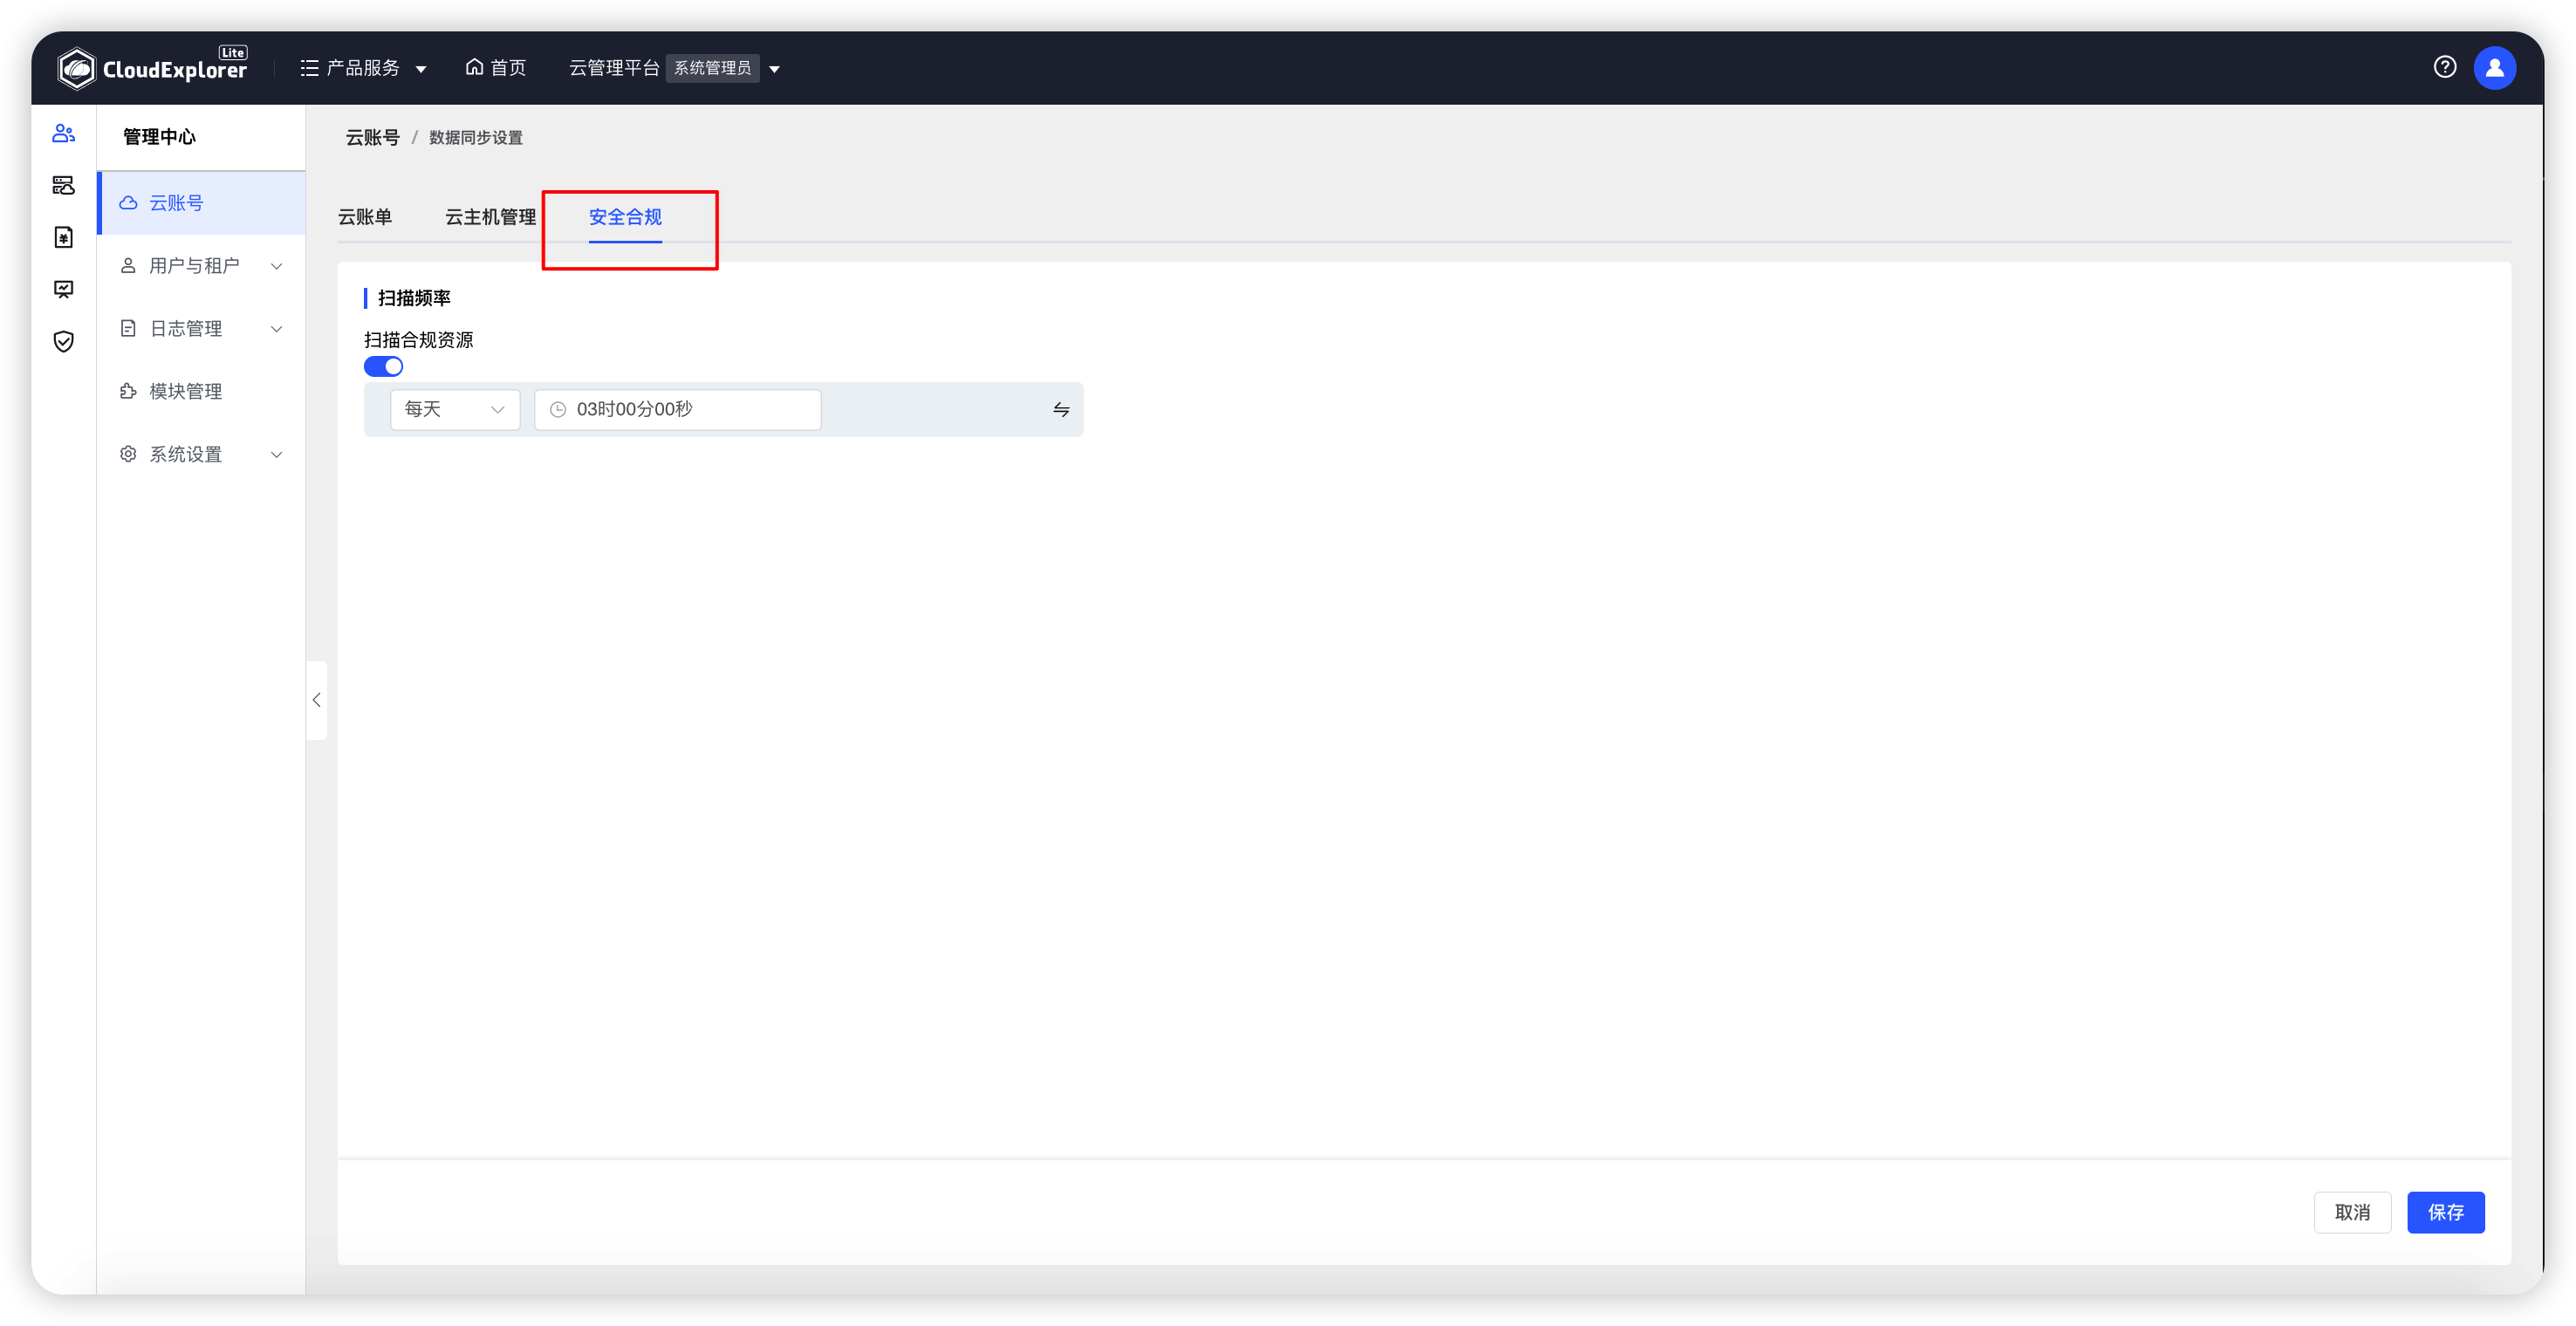The image size is (2576, 1326).
Task: Open the user avatar menu
Action: tap(2494, 67)
